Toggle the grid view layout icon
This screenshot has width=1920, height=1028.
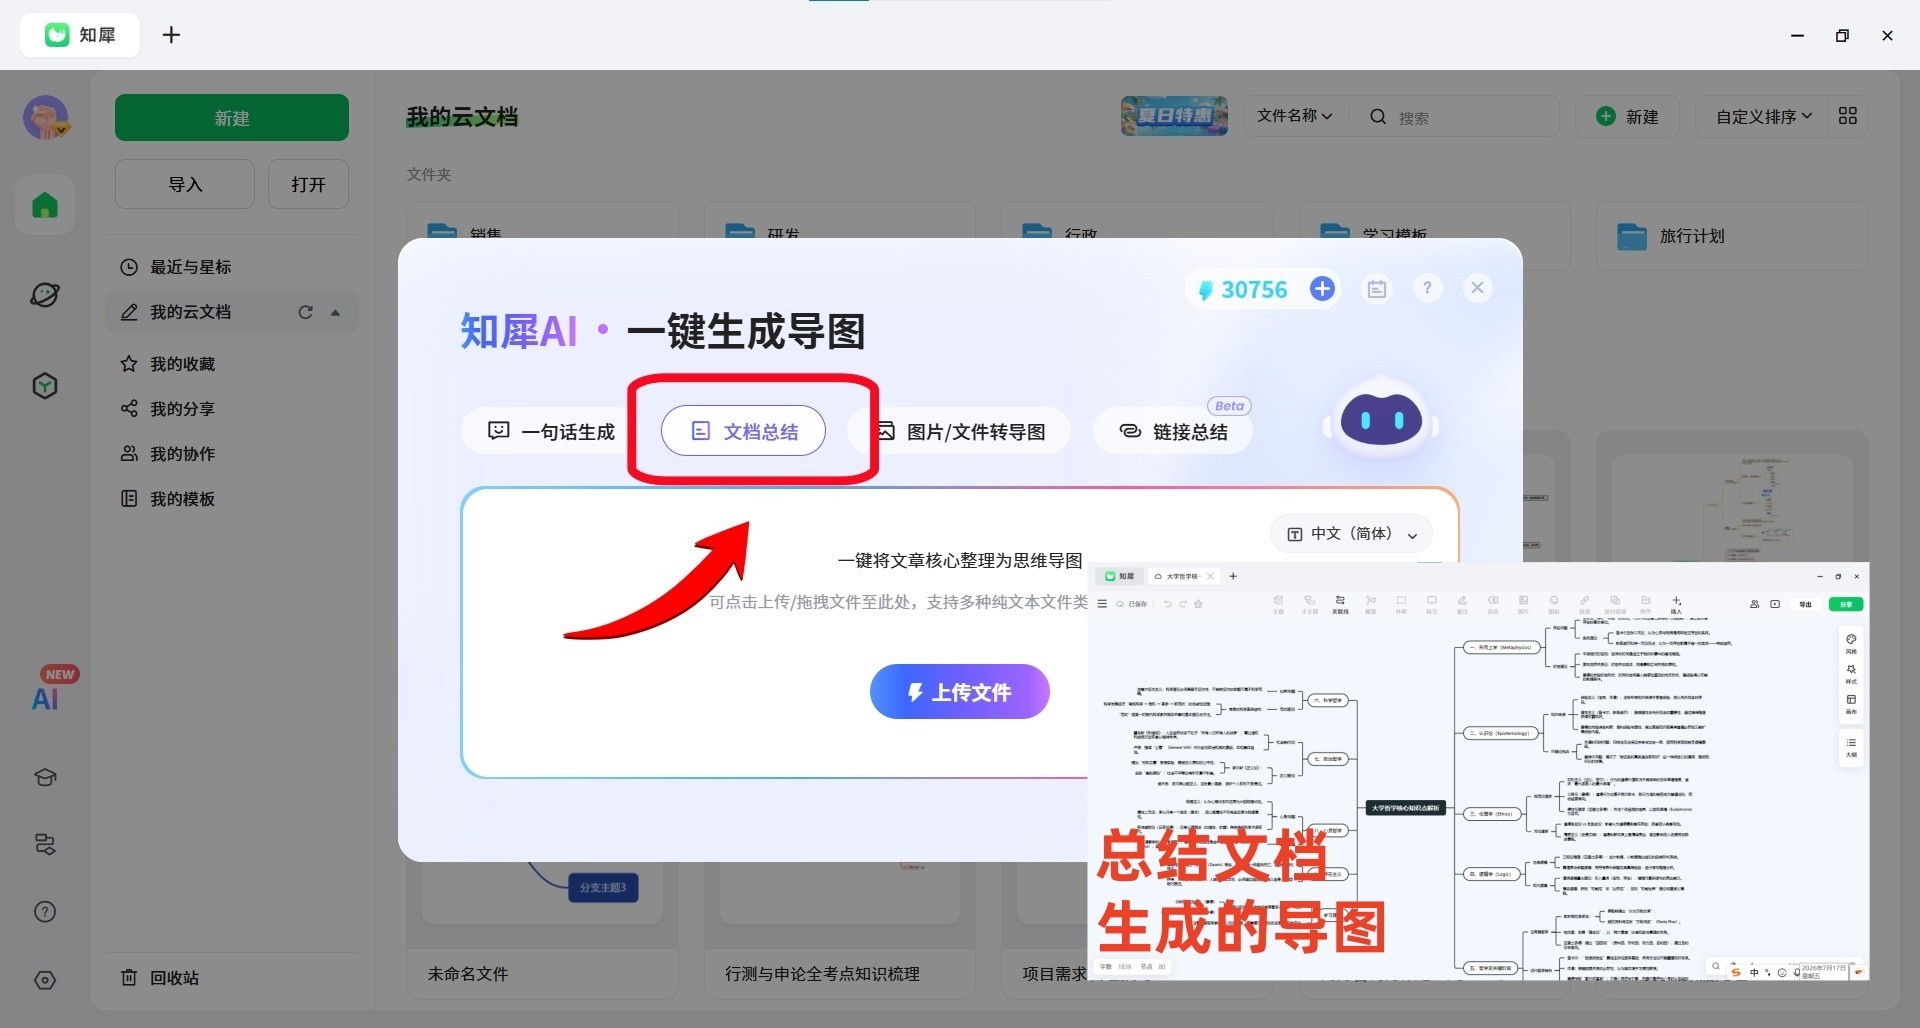point(1847,116)
